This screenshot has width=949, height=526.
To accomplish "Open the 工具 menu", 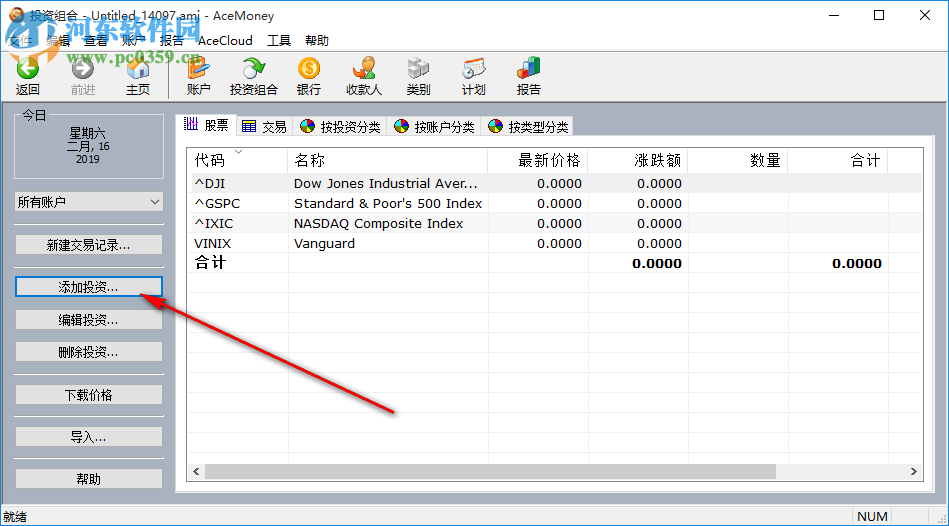I will coord(279,41).
